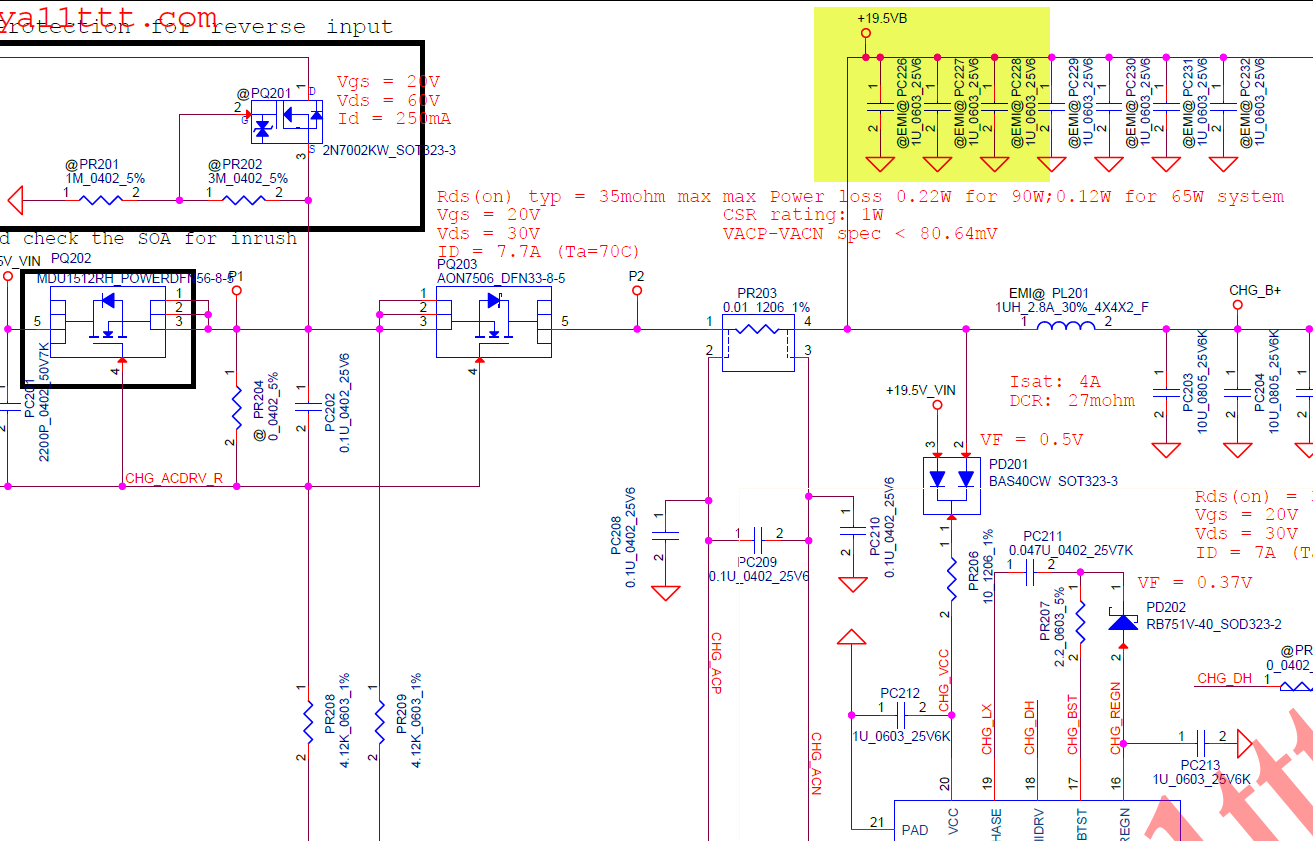
Task: Select the underlined horizontal CHG_DH net label
Action: [x=1225, y=679]
